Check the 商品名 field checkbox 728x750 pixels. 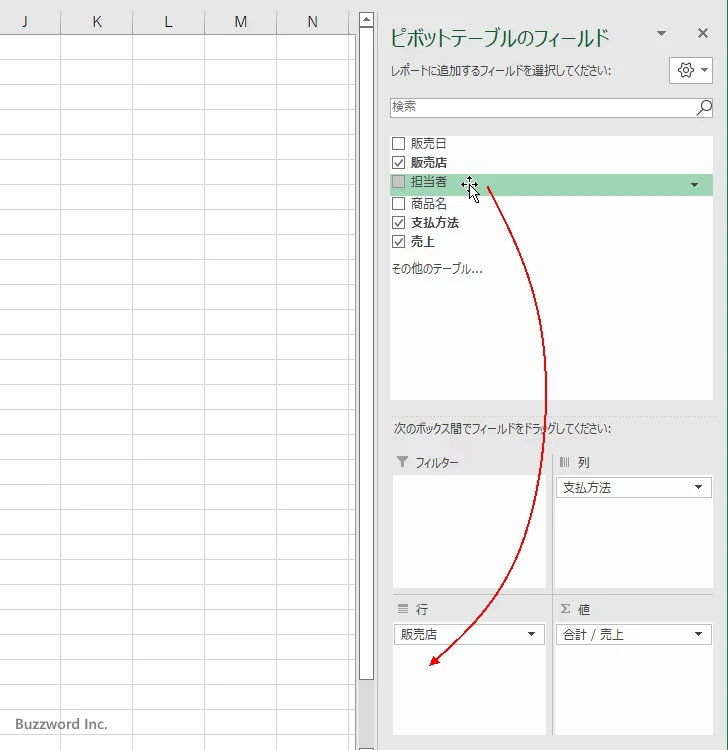[398, 203]
